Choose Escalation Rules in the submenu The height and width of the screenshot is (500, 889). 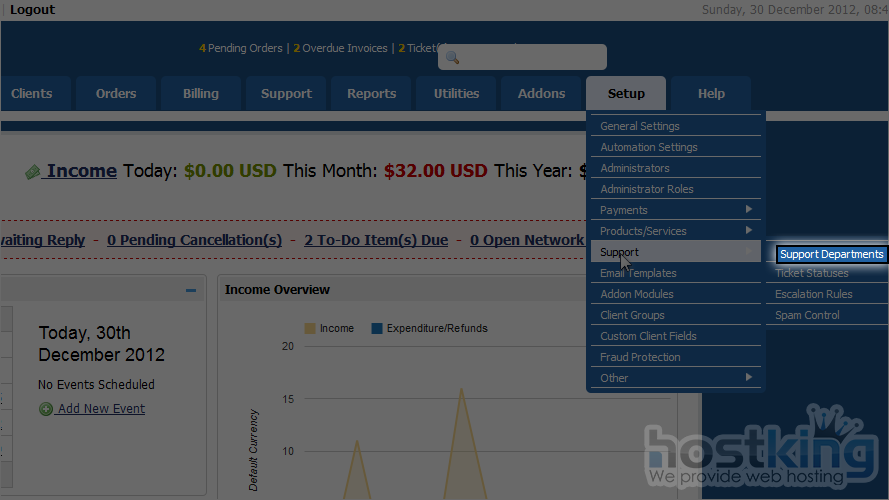pyautogui.click(x=813, y=294)
